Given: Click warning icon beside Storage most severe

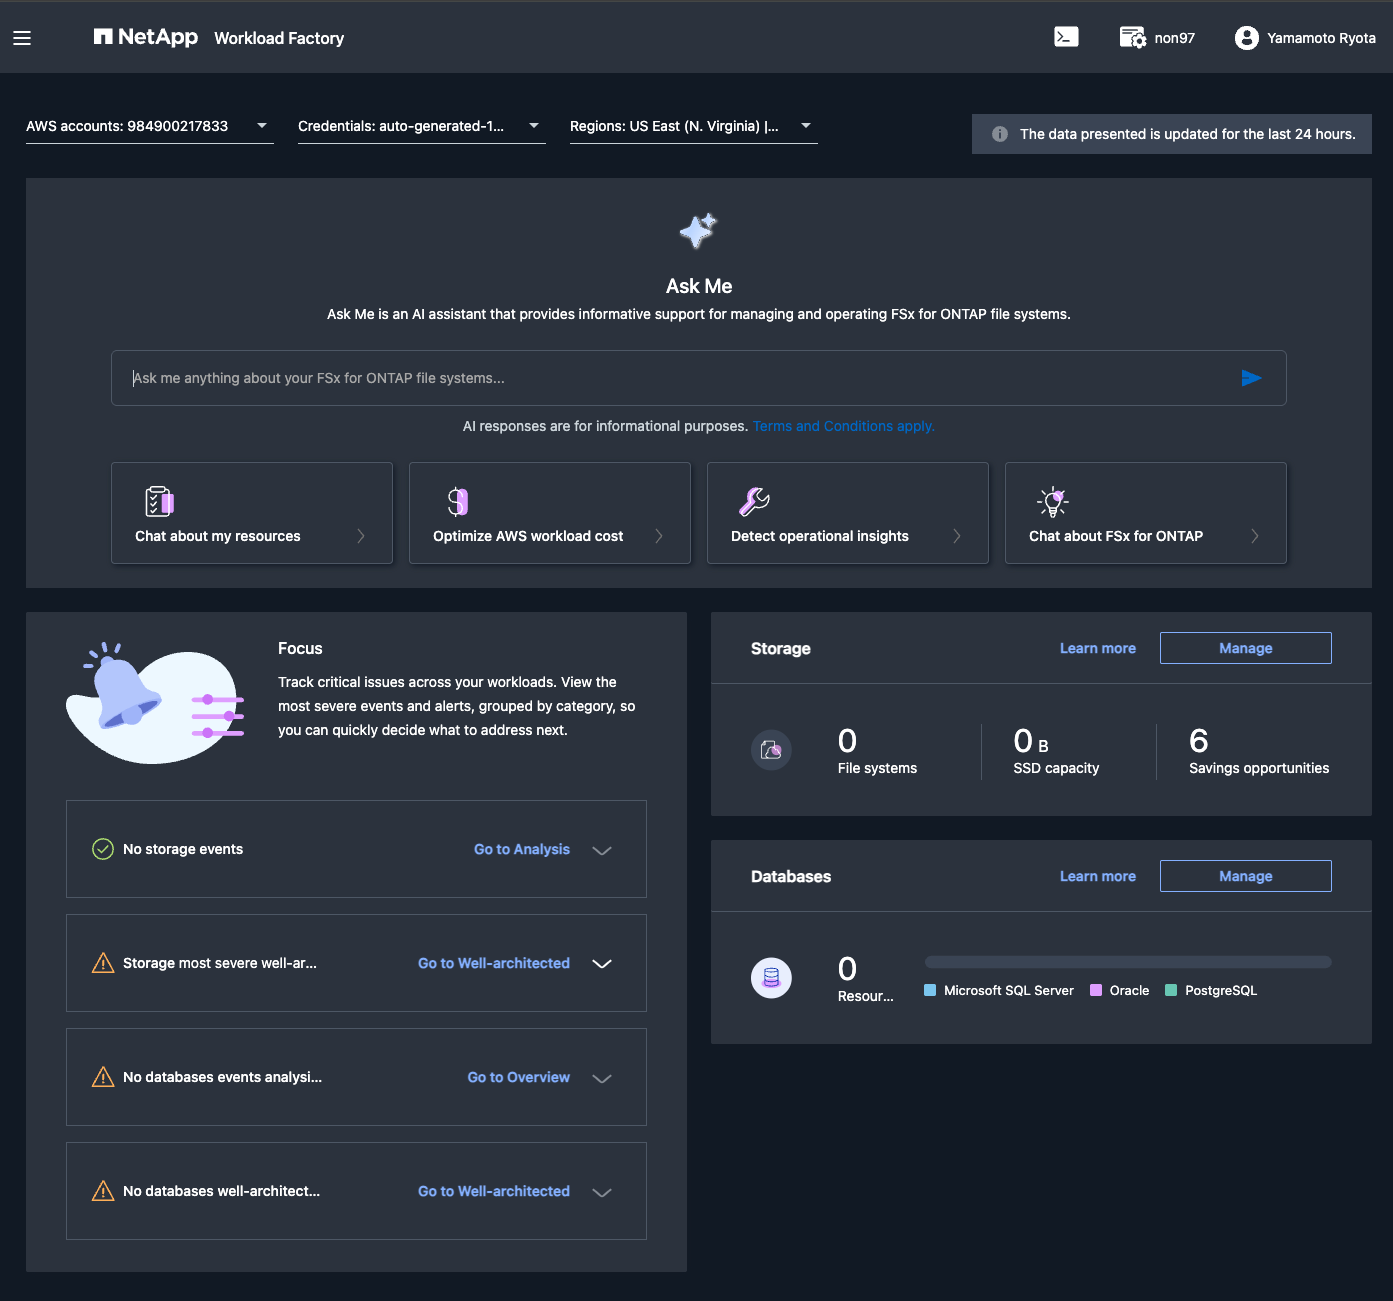Looking at the screenshot, I should [103, 963].
